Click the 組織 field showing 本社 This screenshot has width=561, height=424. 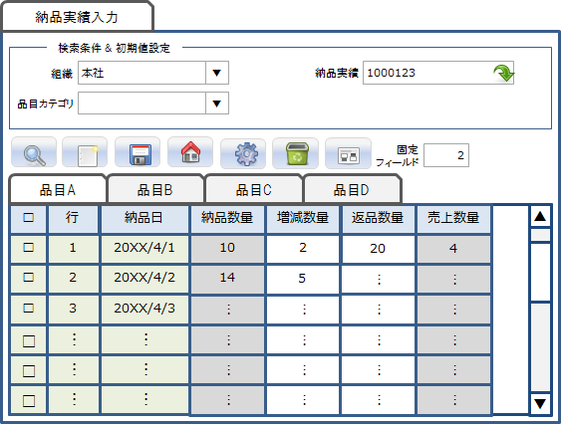[x=142, y=73]
